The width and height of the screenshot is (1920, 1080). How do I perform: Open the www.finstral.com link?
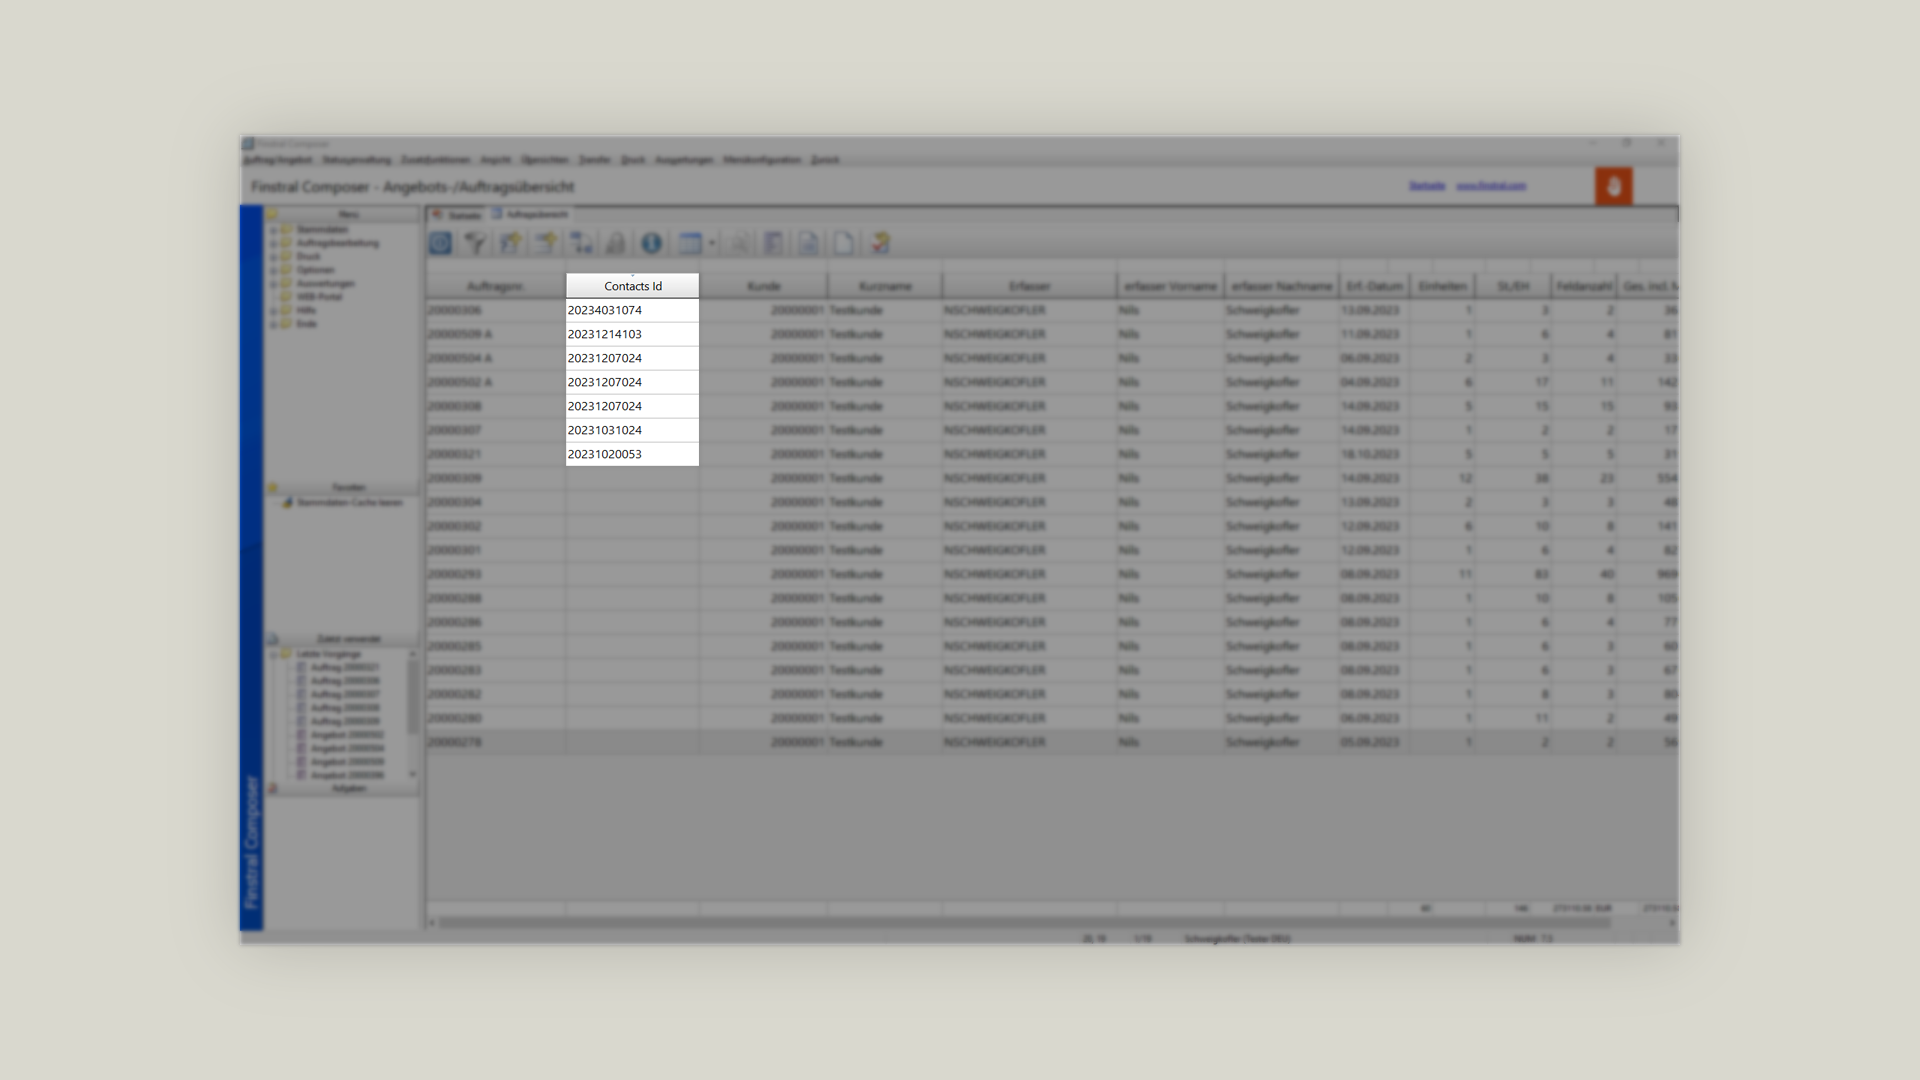pos(1490,186)
